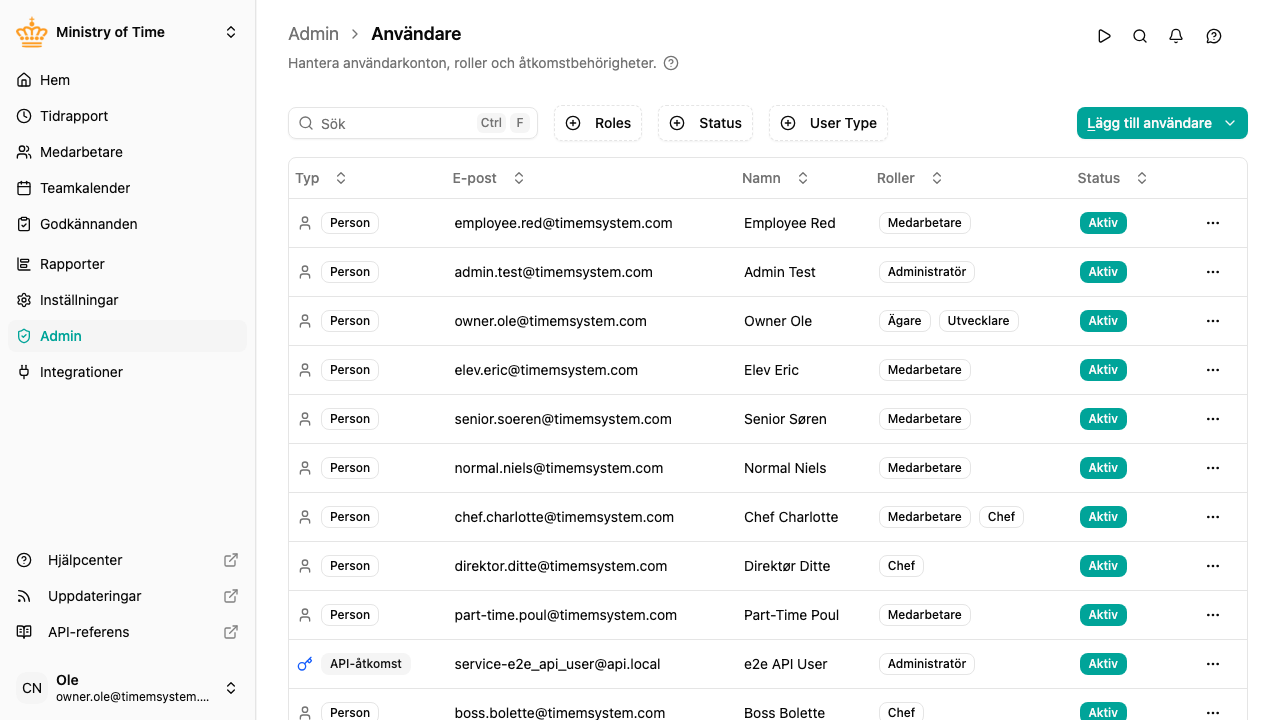Click the name Normal Niels
1280x720 pixels.
[785, 468]
